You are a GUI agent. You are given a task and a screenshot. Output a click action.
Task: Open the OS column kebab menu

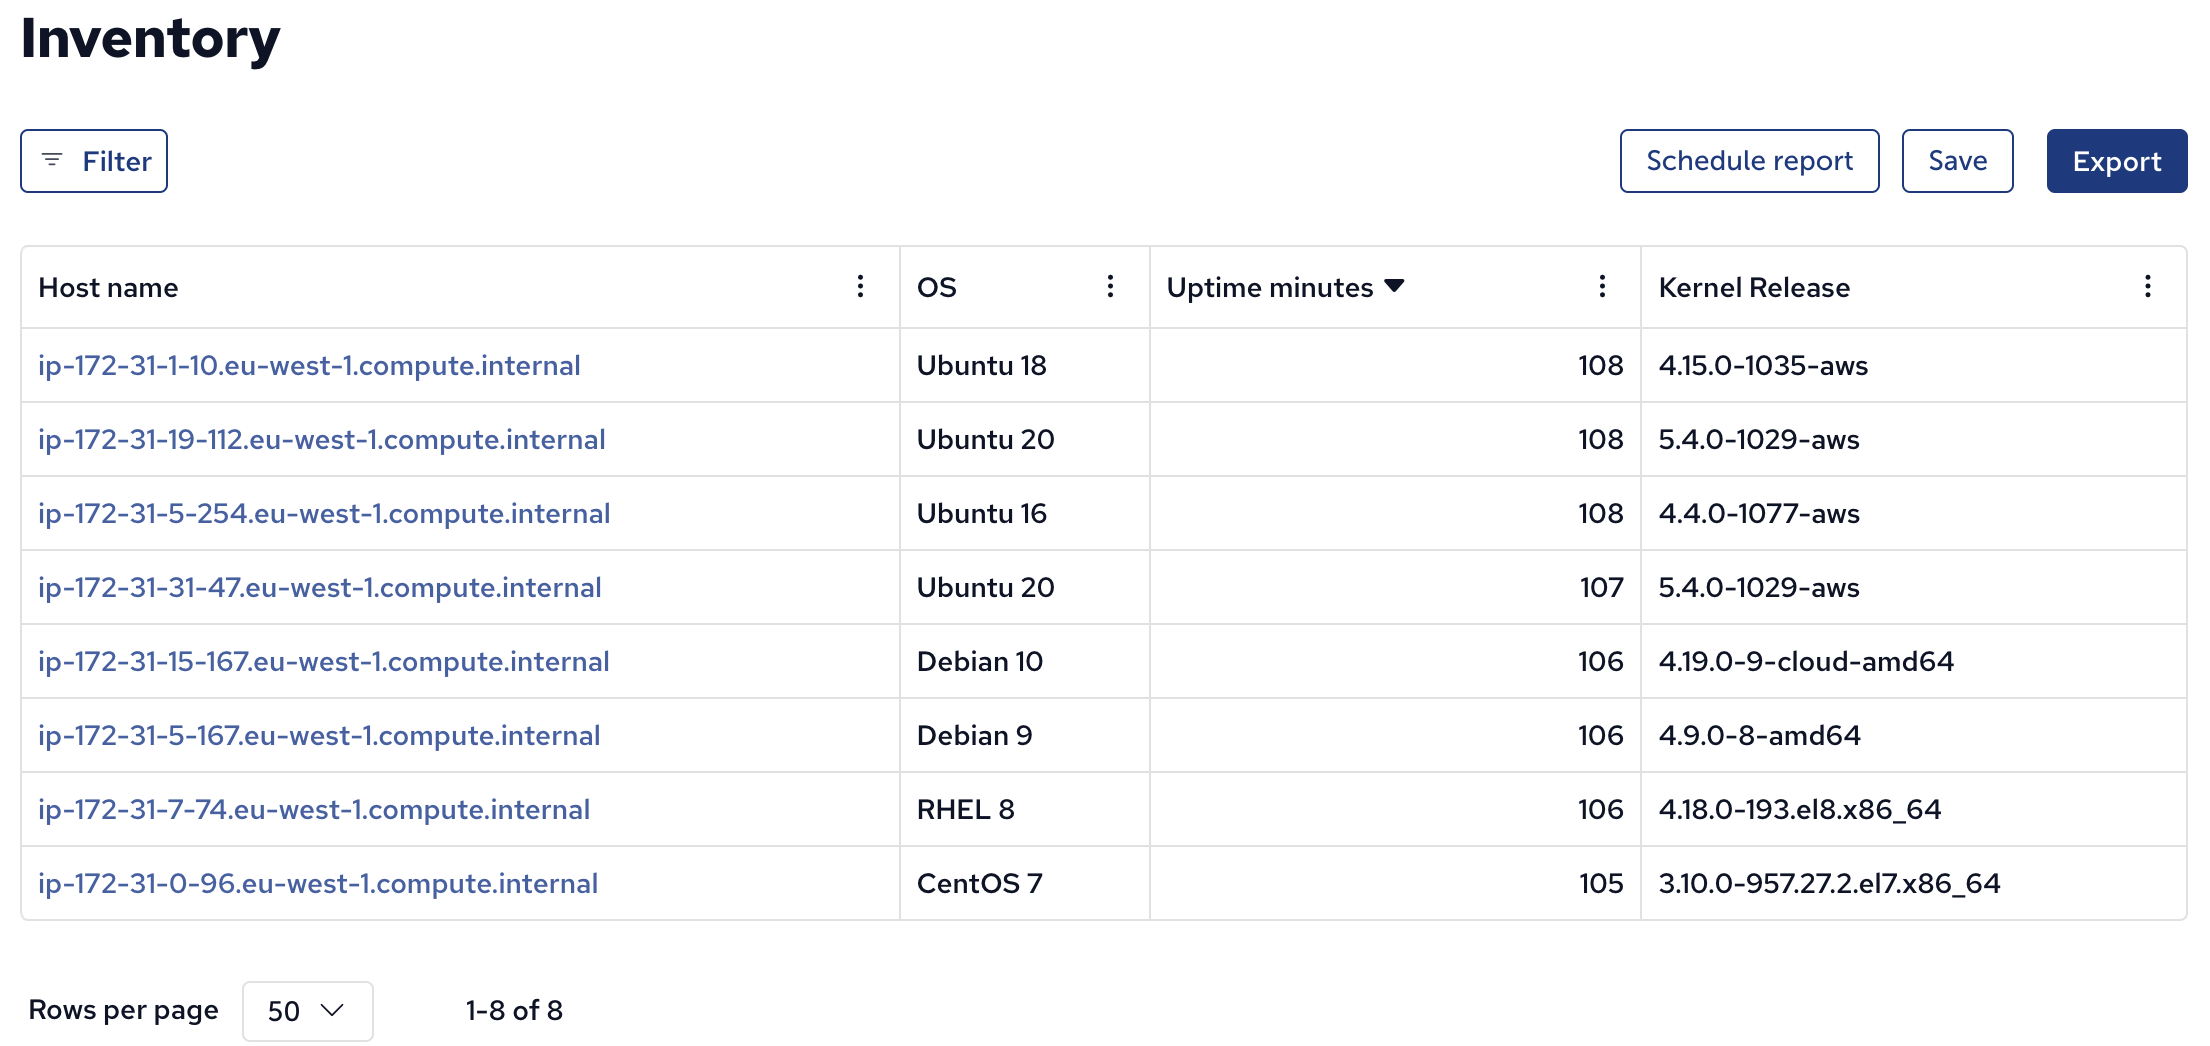click(x=1110, y=287)
